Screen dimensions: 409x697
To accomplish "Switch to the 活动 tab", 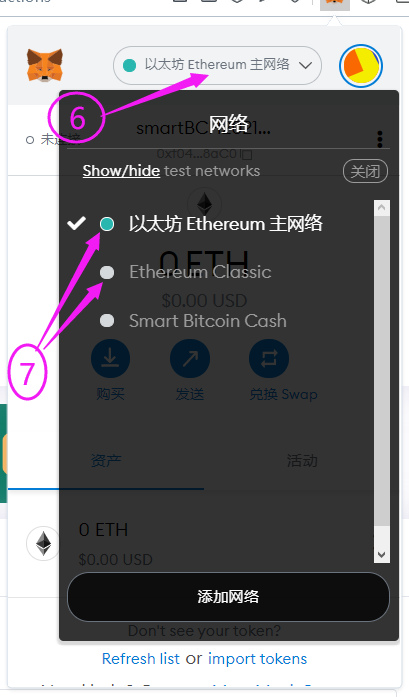I will click(302, 461).
